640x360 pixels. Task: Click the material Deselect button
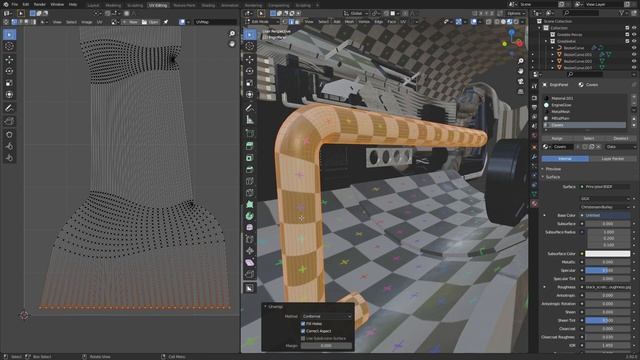point(620,139)
